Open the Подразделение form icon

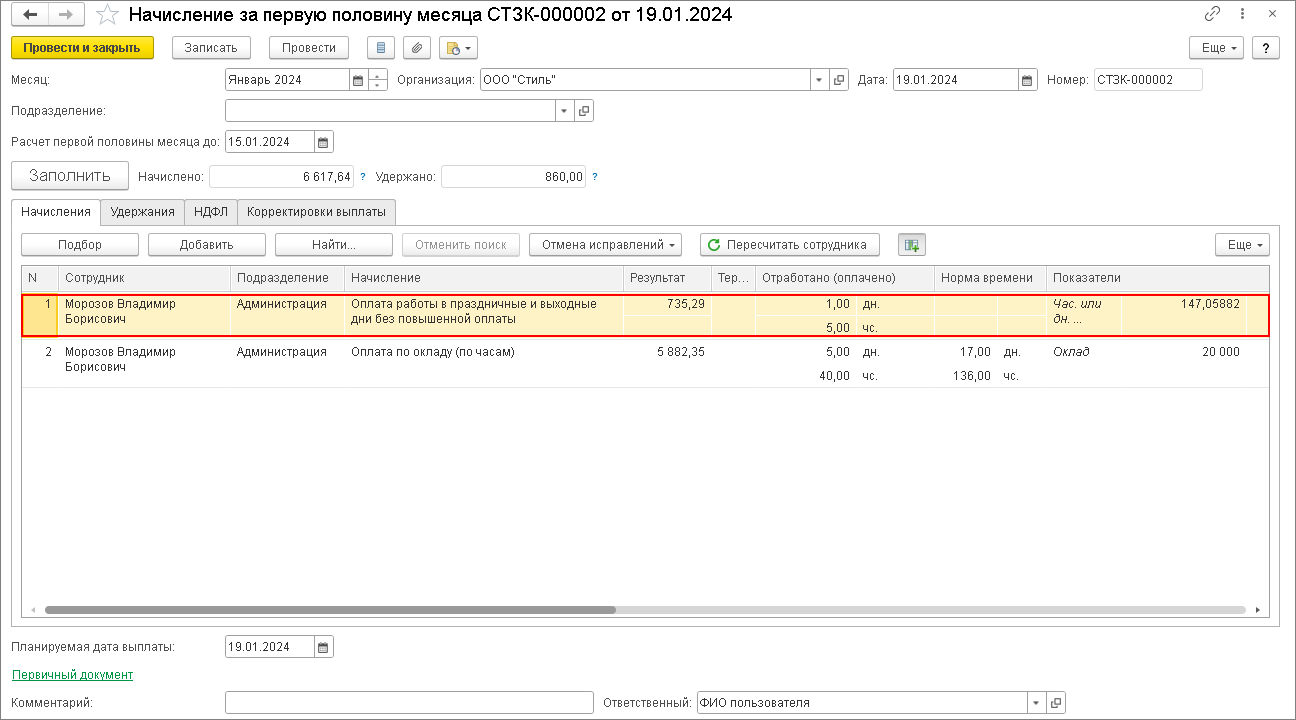[x=584, y=111]
